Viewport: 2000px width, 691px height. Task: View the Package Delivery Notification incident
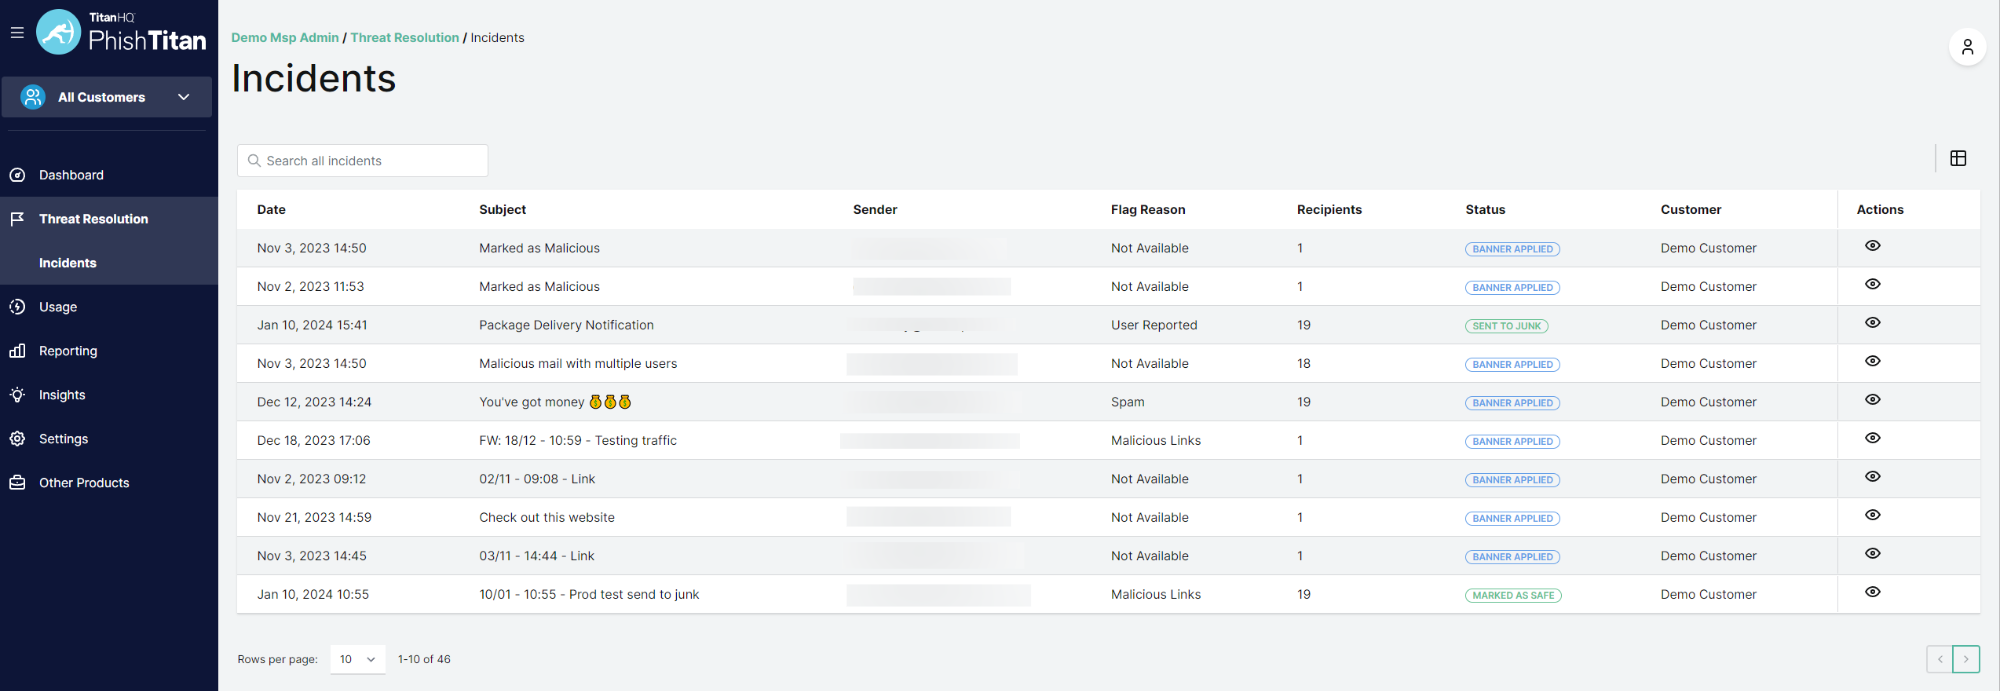point(1873,323)
